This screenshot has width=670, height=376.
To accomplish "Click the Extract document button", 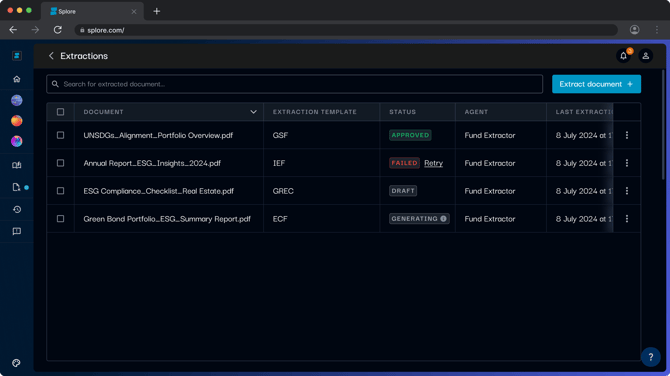I will [596, 84].
